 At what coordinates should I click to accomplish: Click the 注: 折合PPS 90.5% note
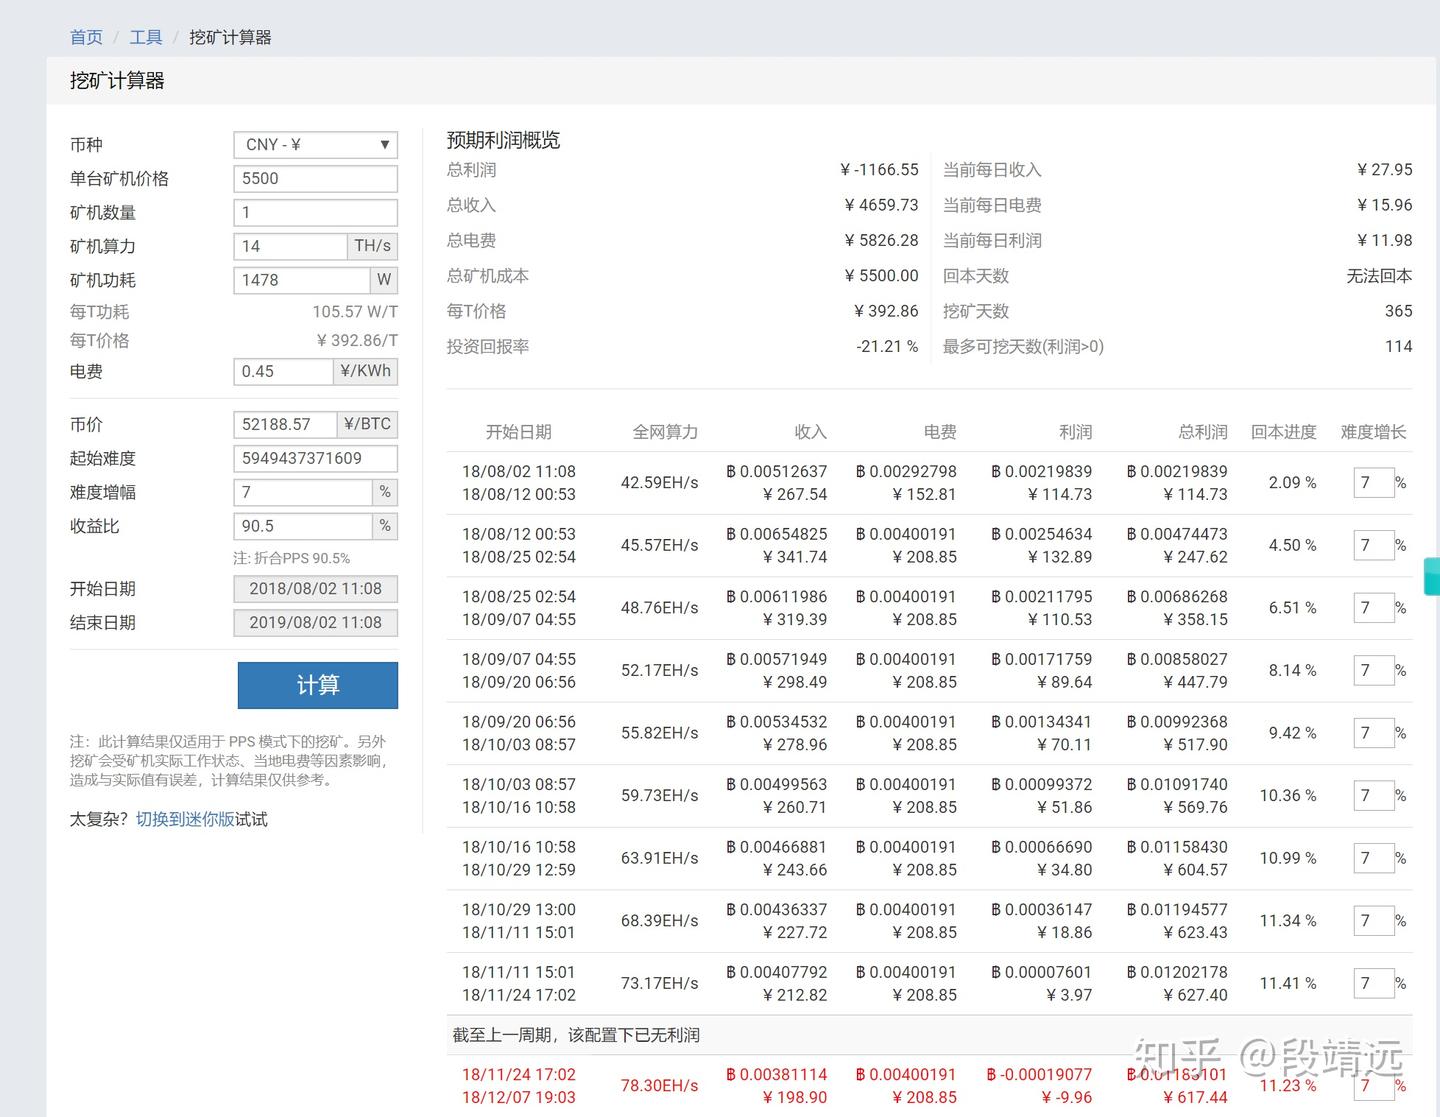coord(292,558)
